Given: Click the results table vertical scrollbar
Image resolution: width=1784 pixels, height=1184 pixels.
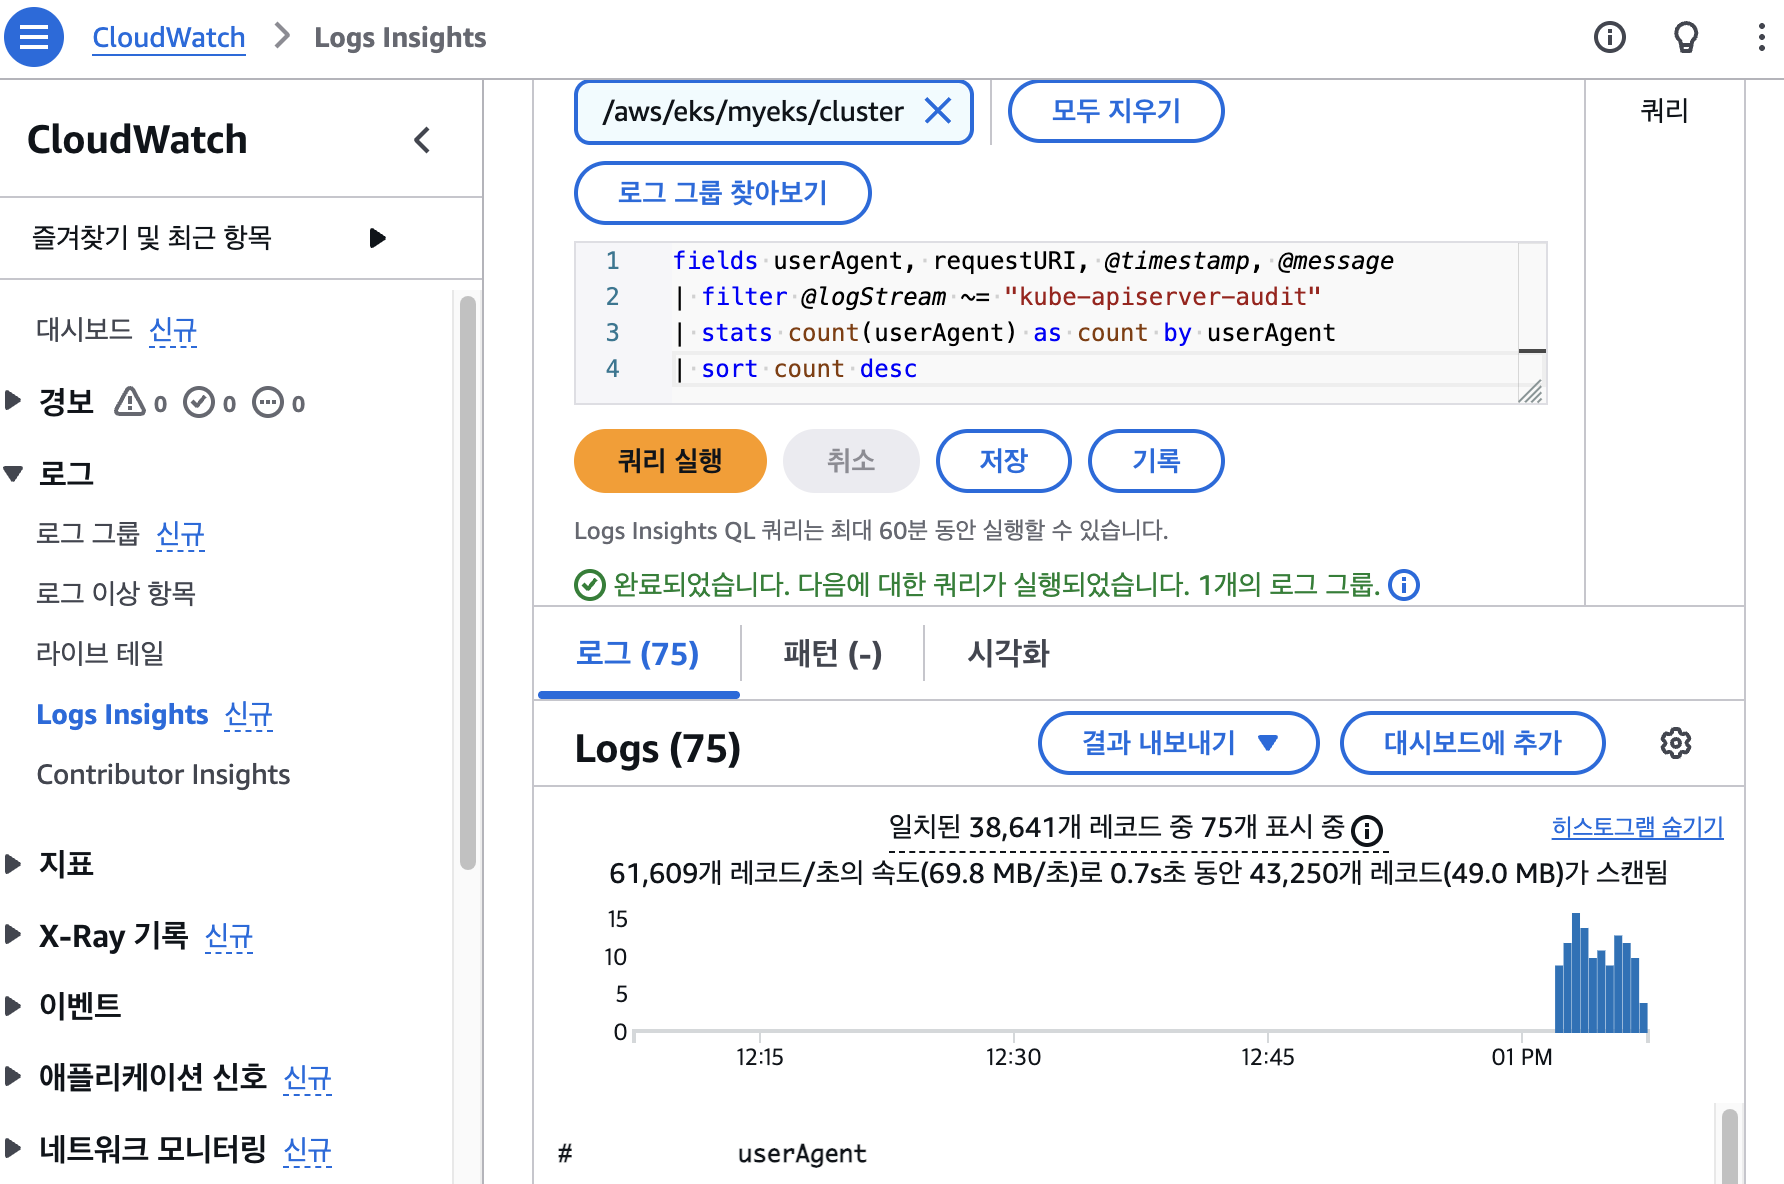Looking at the screenshot, I should click(x=1730, y=1146).
